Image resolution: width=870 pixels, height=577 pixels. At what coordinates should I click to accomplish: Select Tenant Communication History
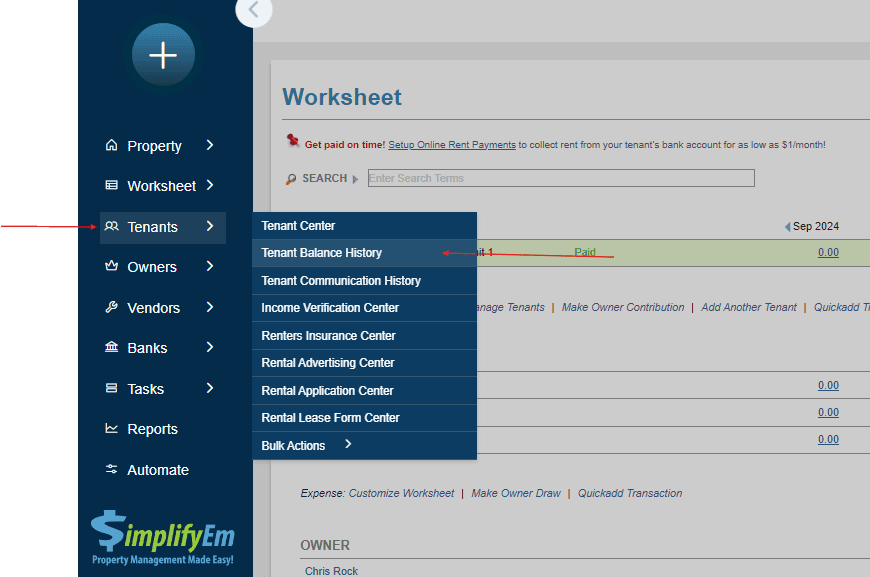(341, 281)
